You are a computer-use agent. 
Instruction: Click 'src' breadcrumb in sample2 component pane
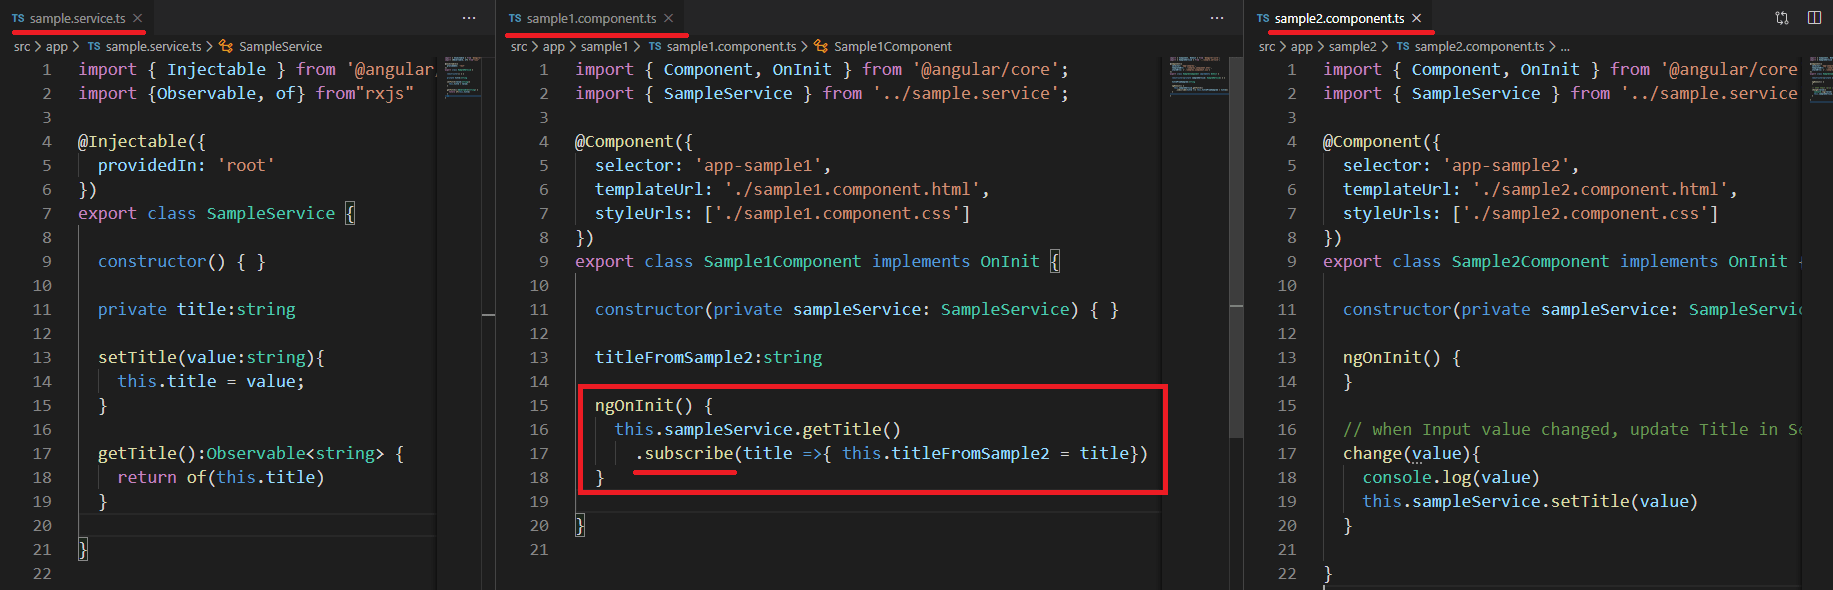click(1267, 46)
